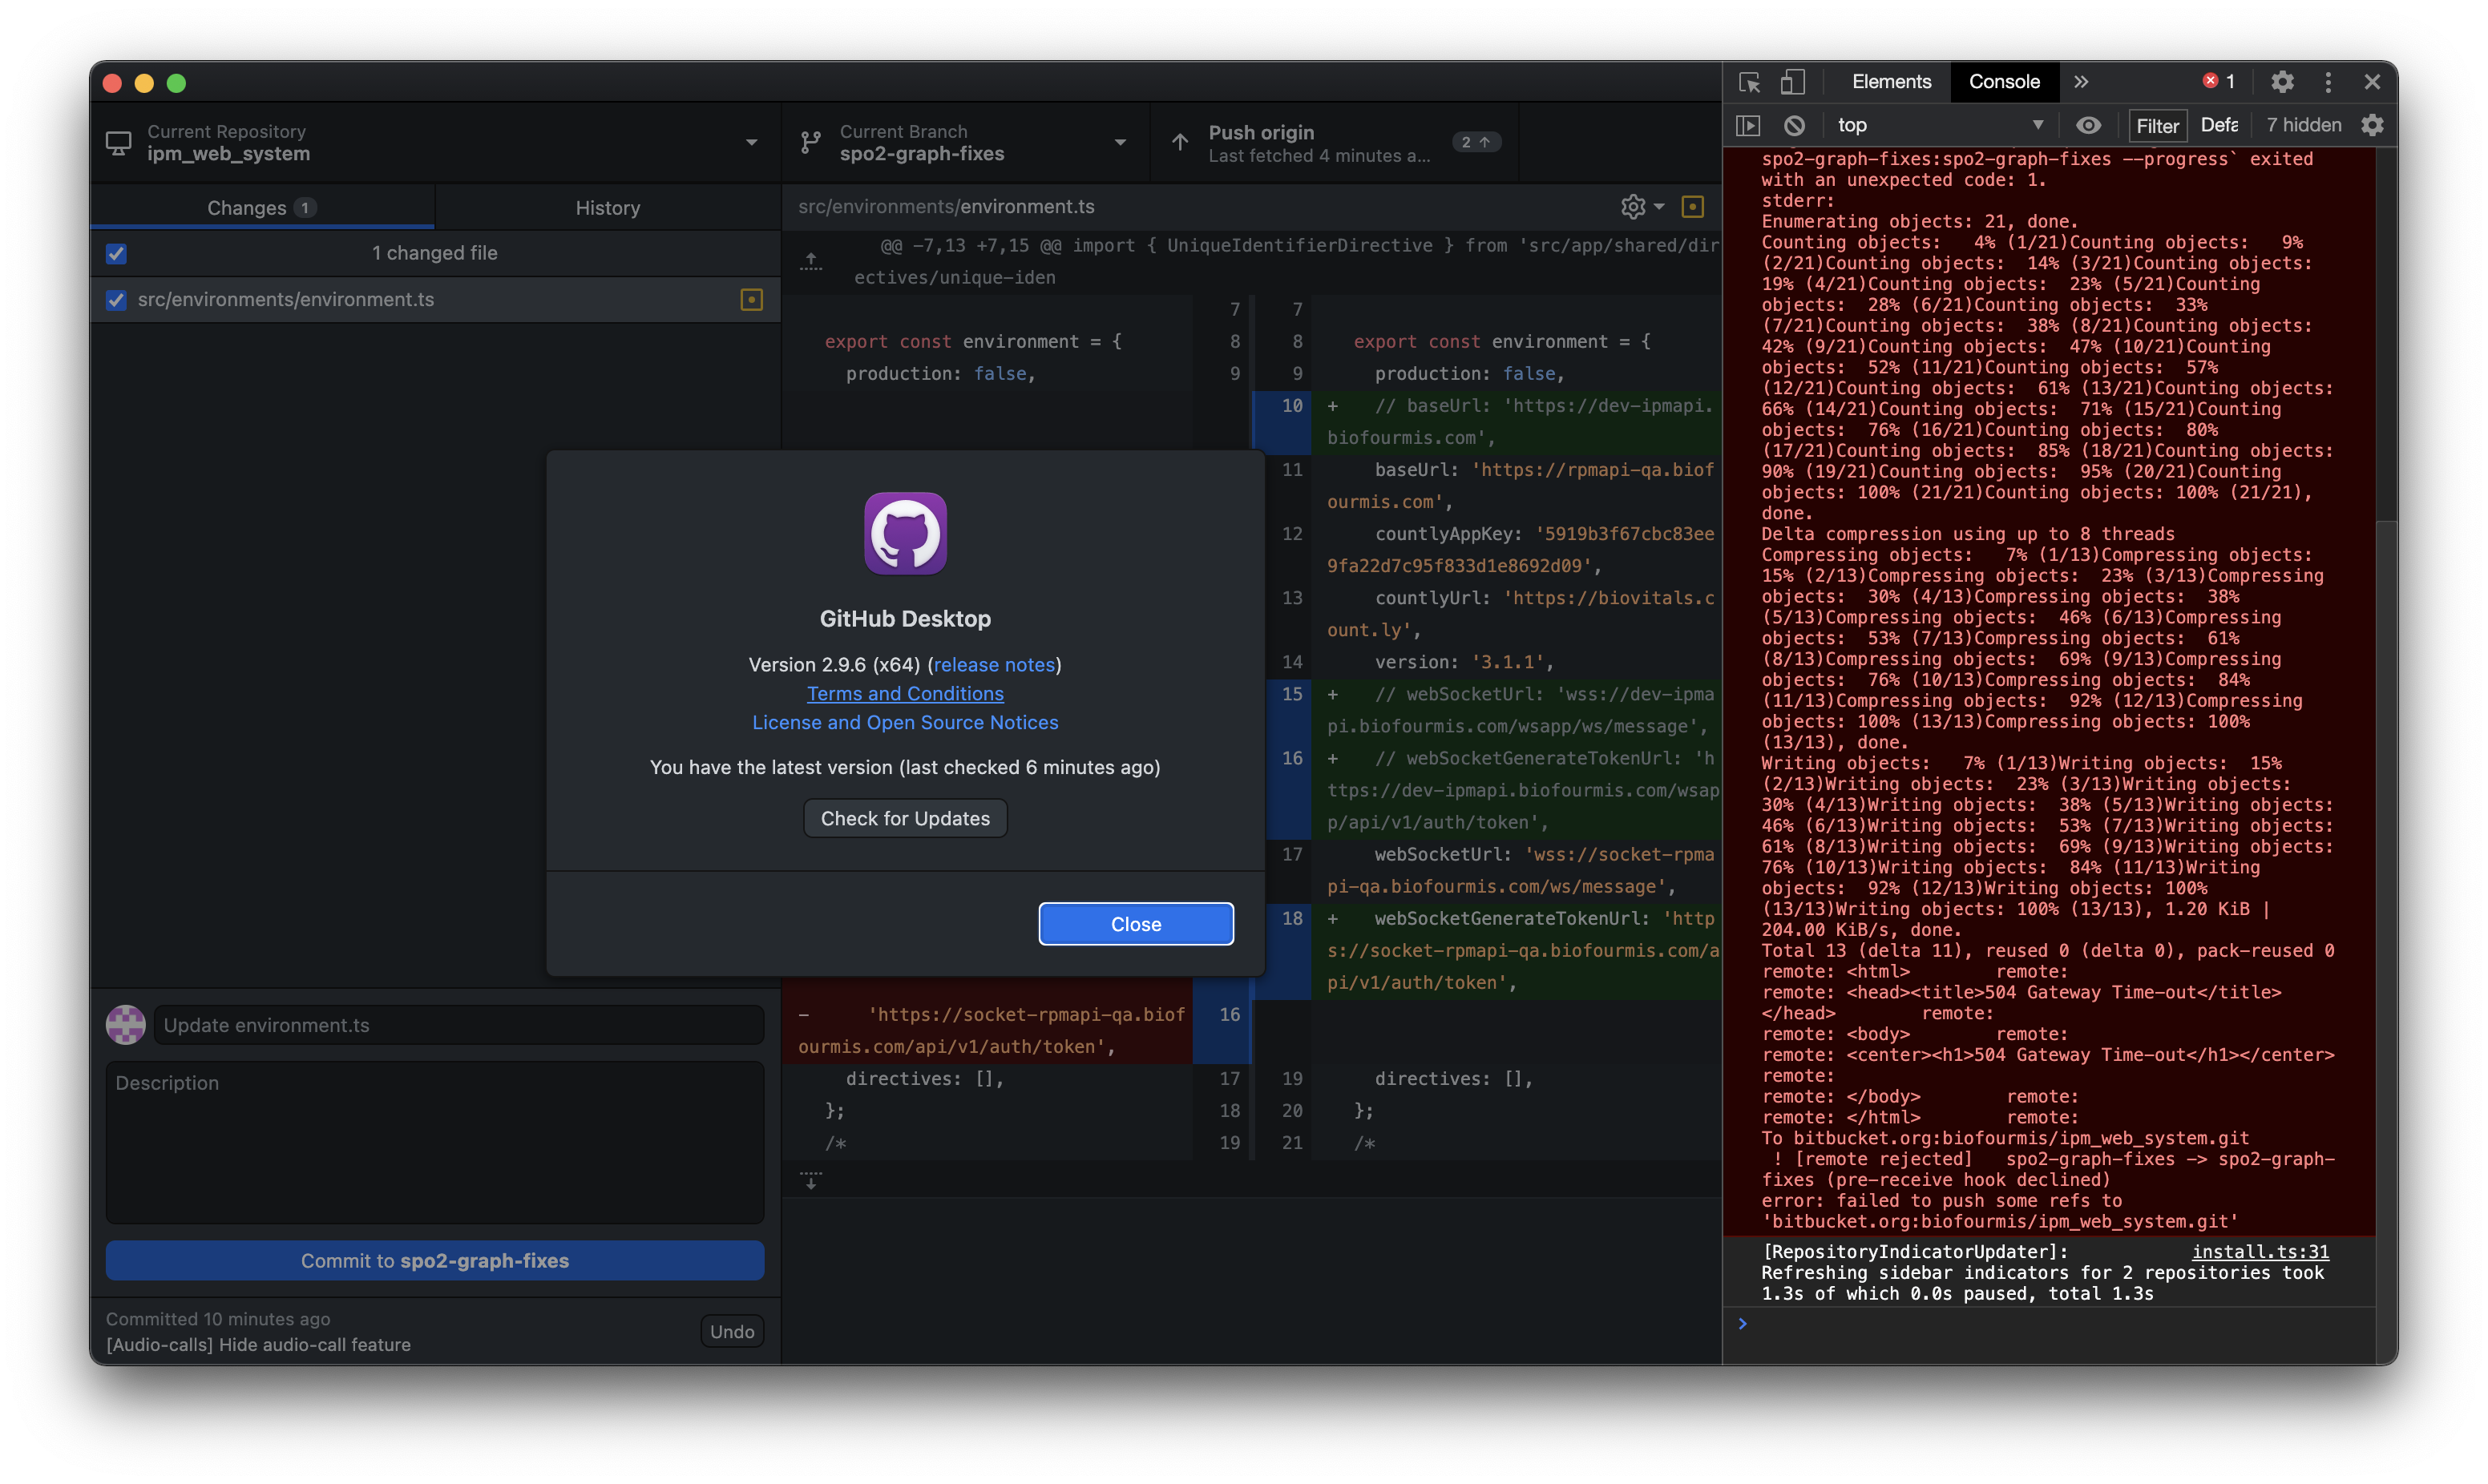Switch to the Console tab

pyautogui.click(x=2004, y=82)
